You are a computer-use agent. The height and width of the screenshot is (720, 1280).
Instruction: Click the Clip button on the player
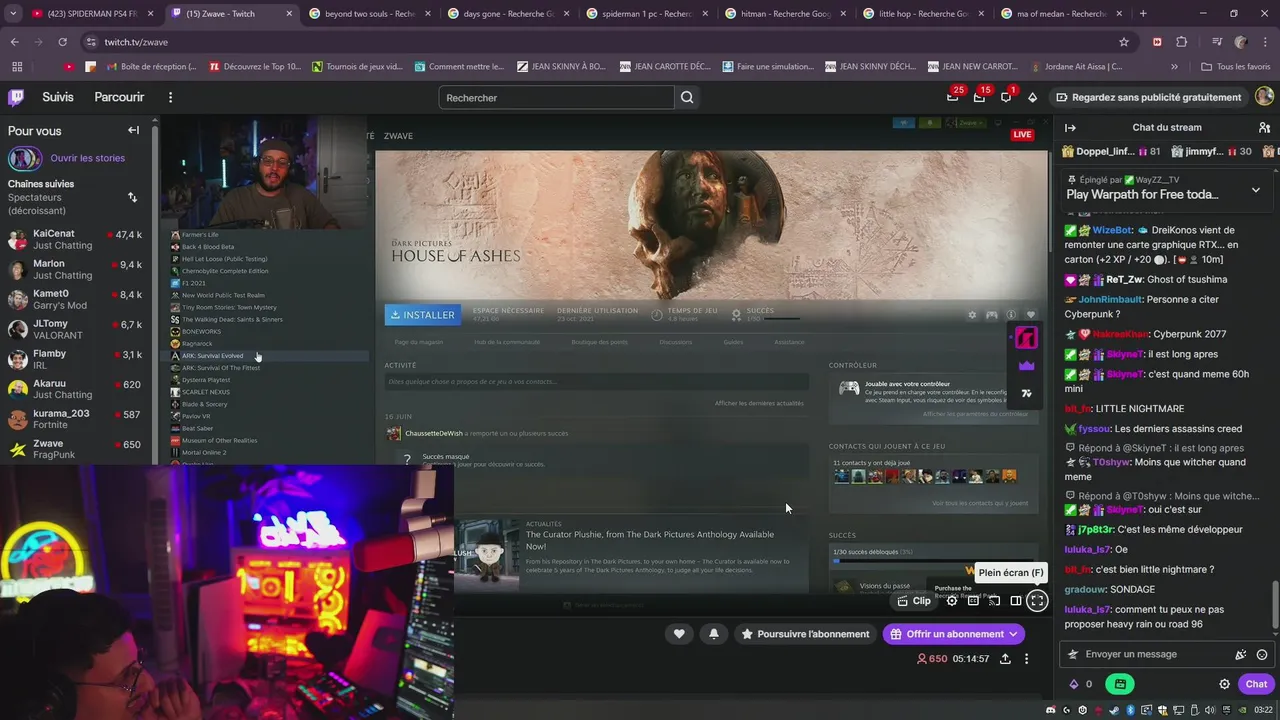(x=914, y=601)
